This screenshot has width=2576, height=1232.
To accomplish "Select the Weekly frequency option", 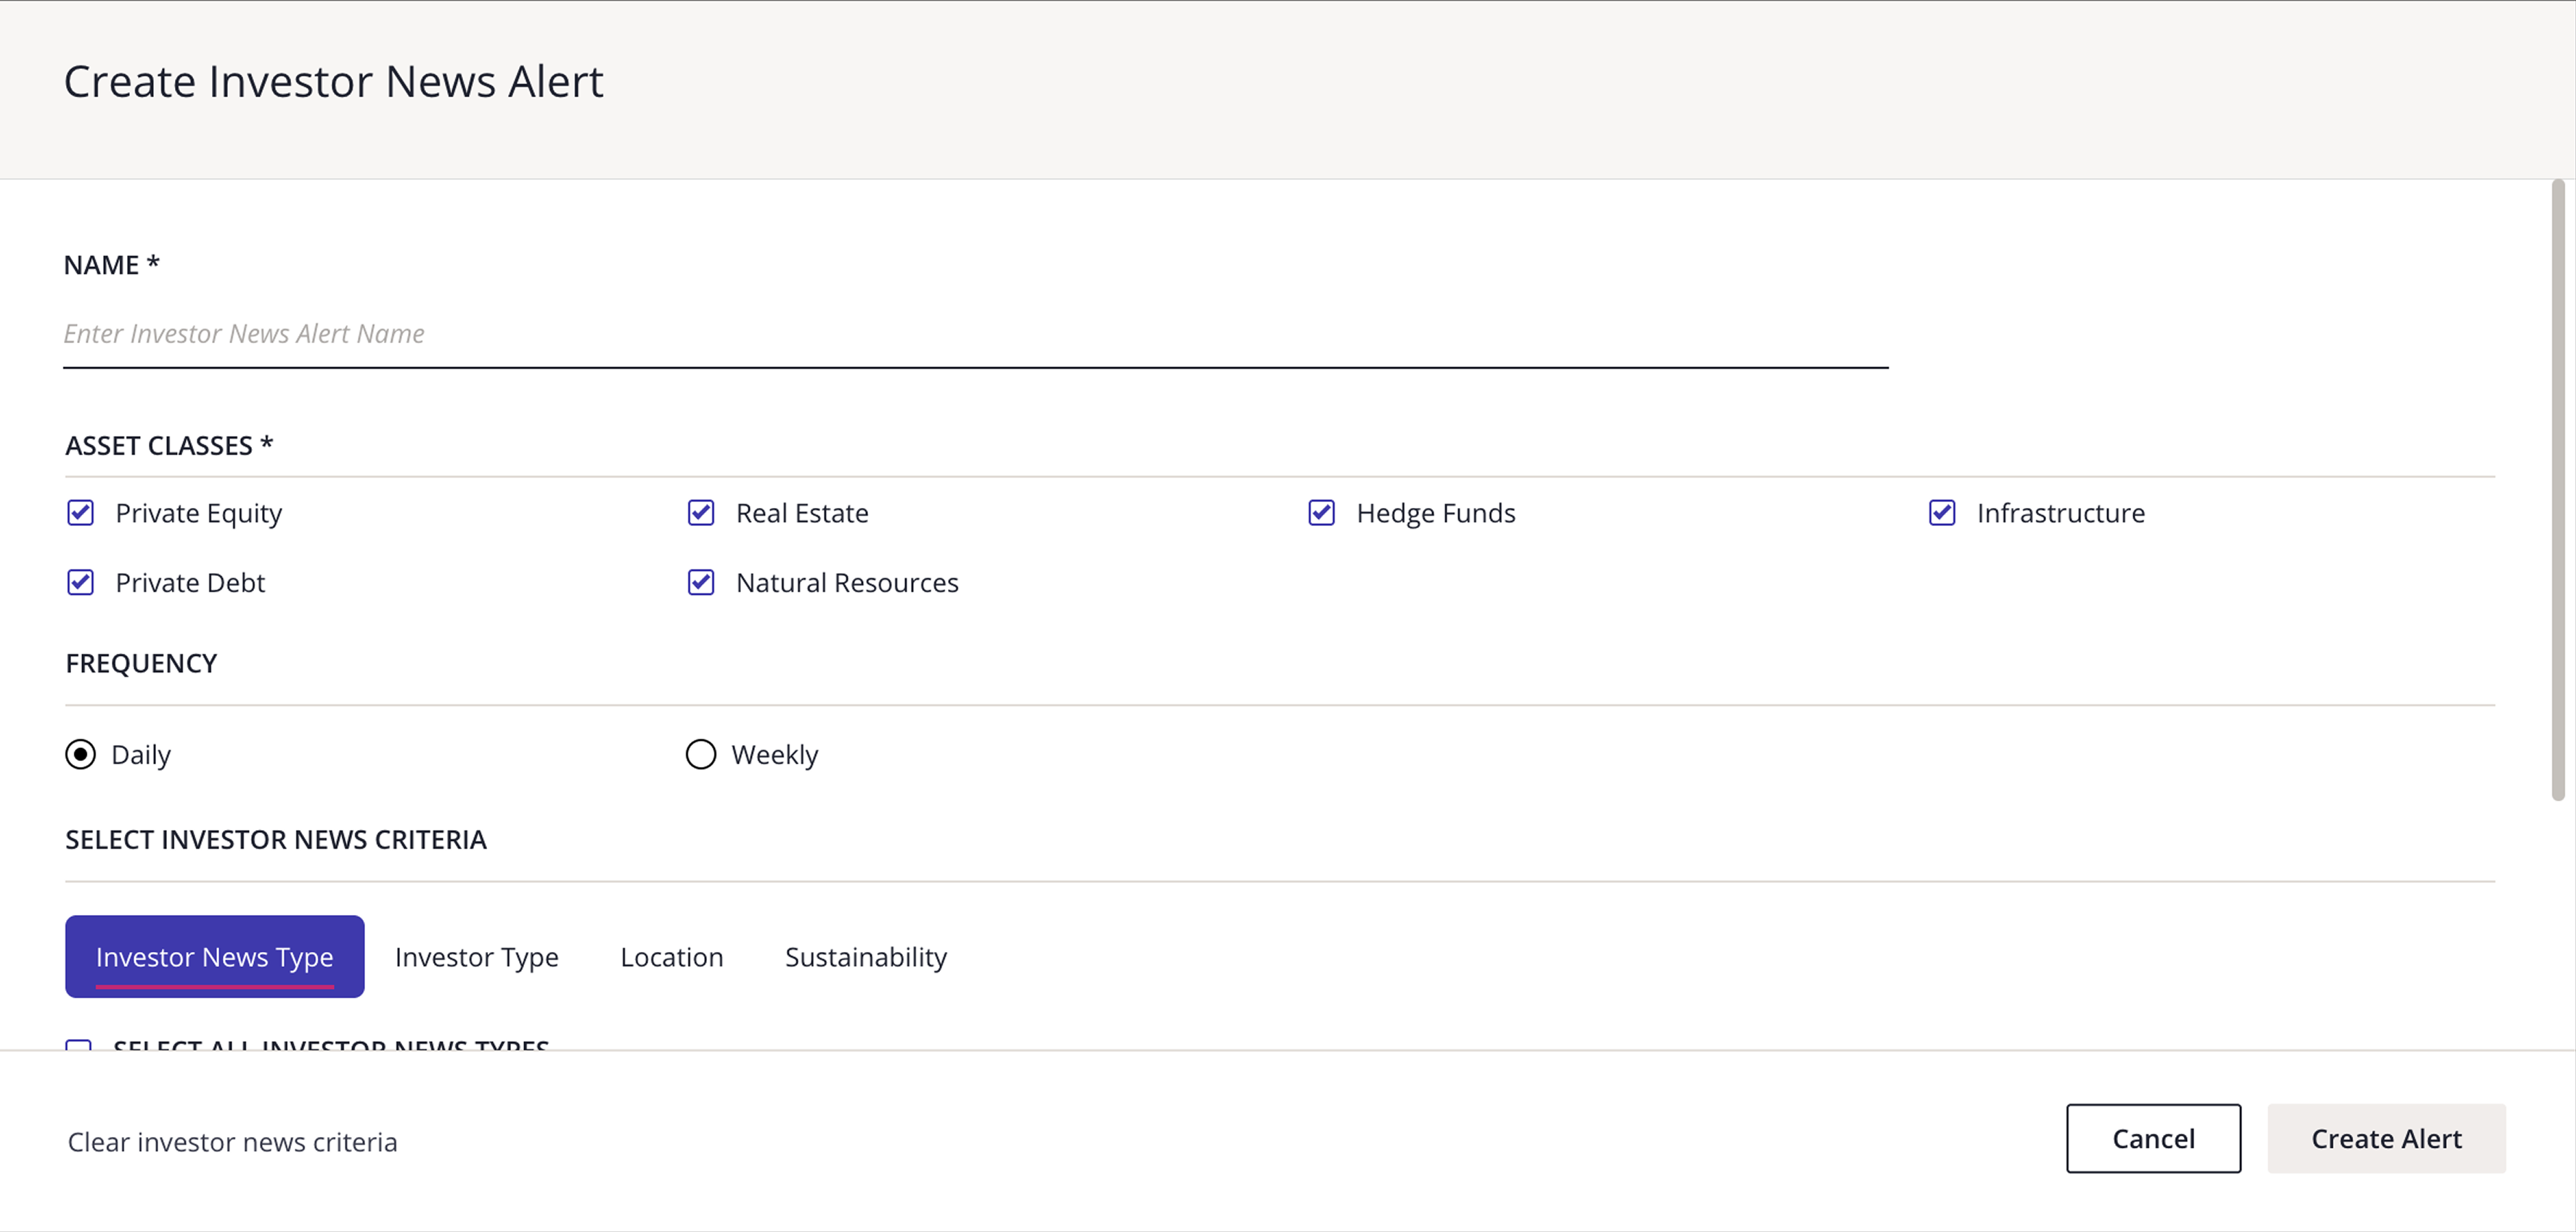I will click(x=700, y=754).
